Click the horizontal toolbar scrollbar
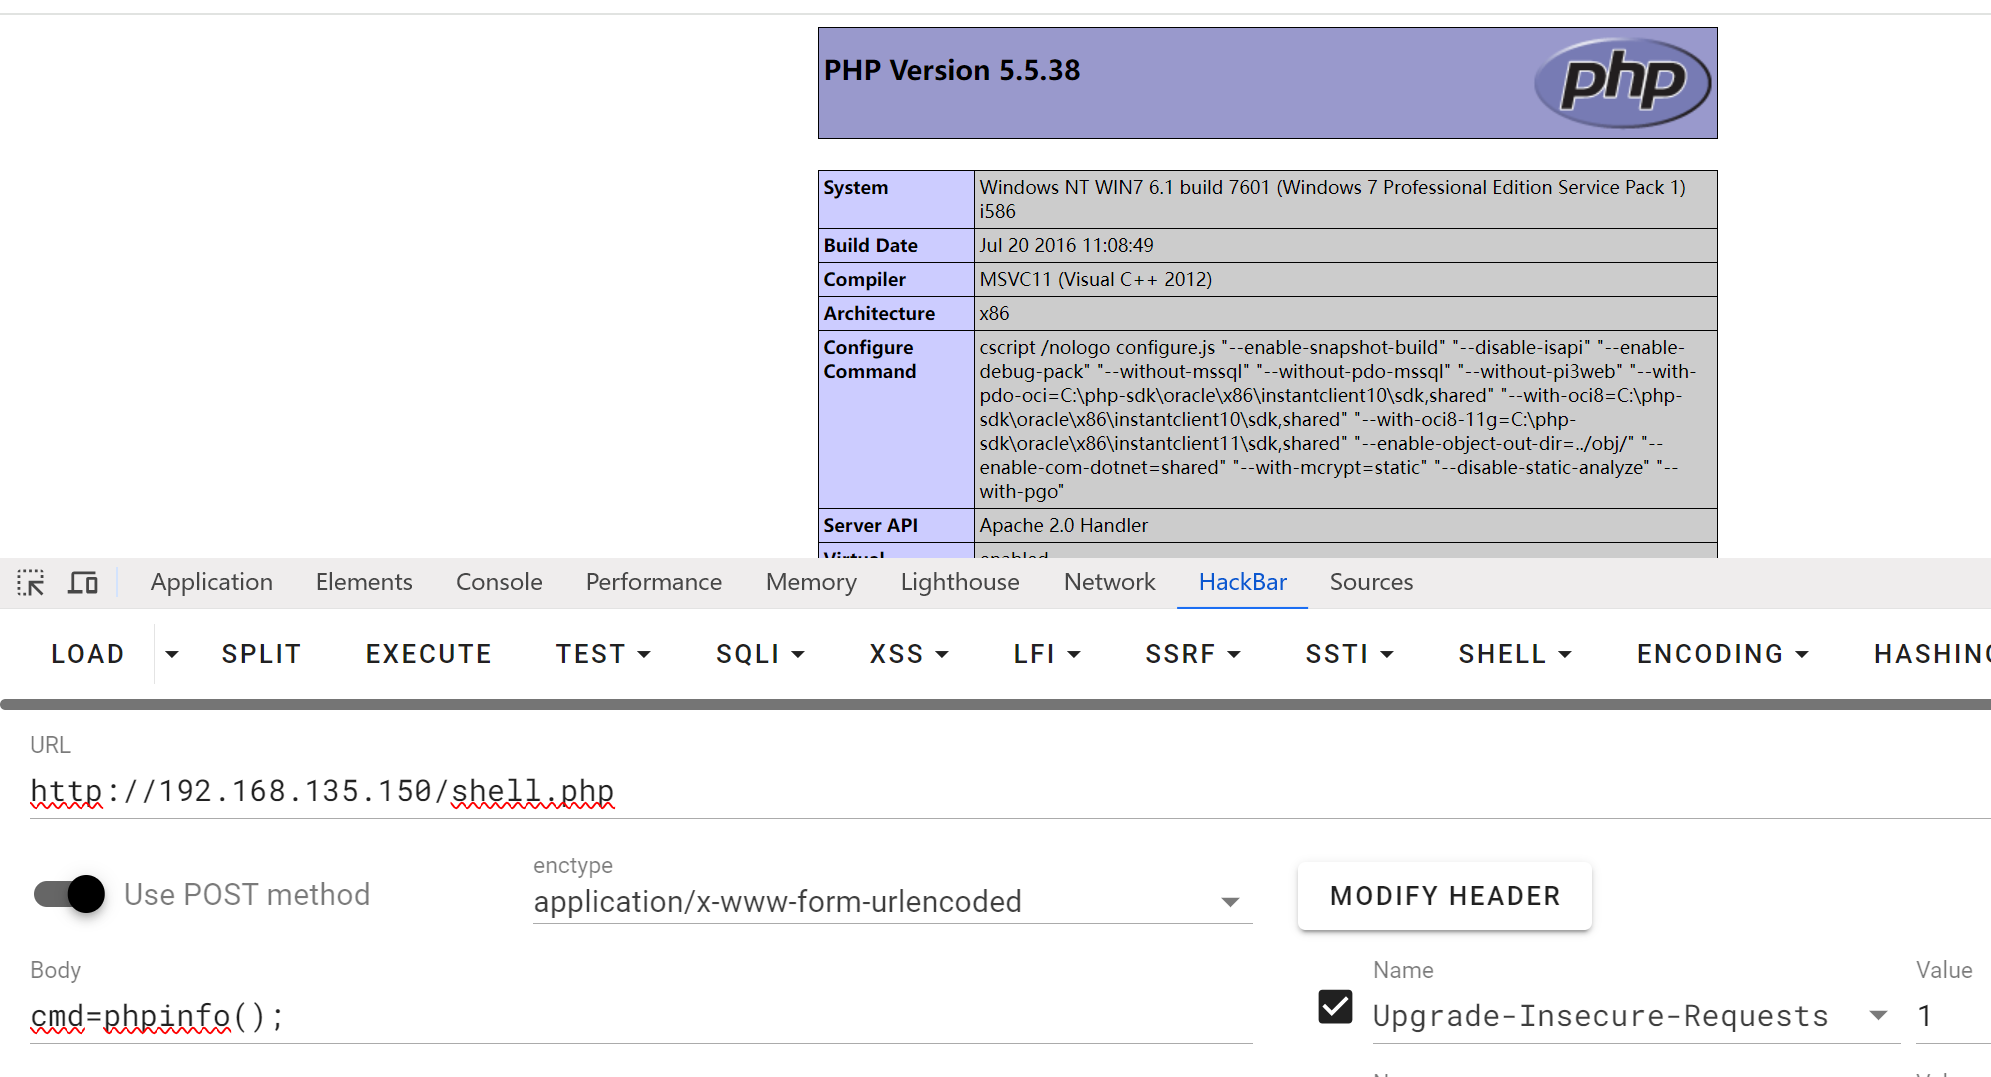The height and width of the screenshot is (1077, 1991). [995, 705]
